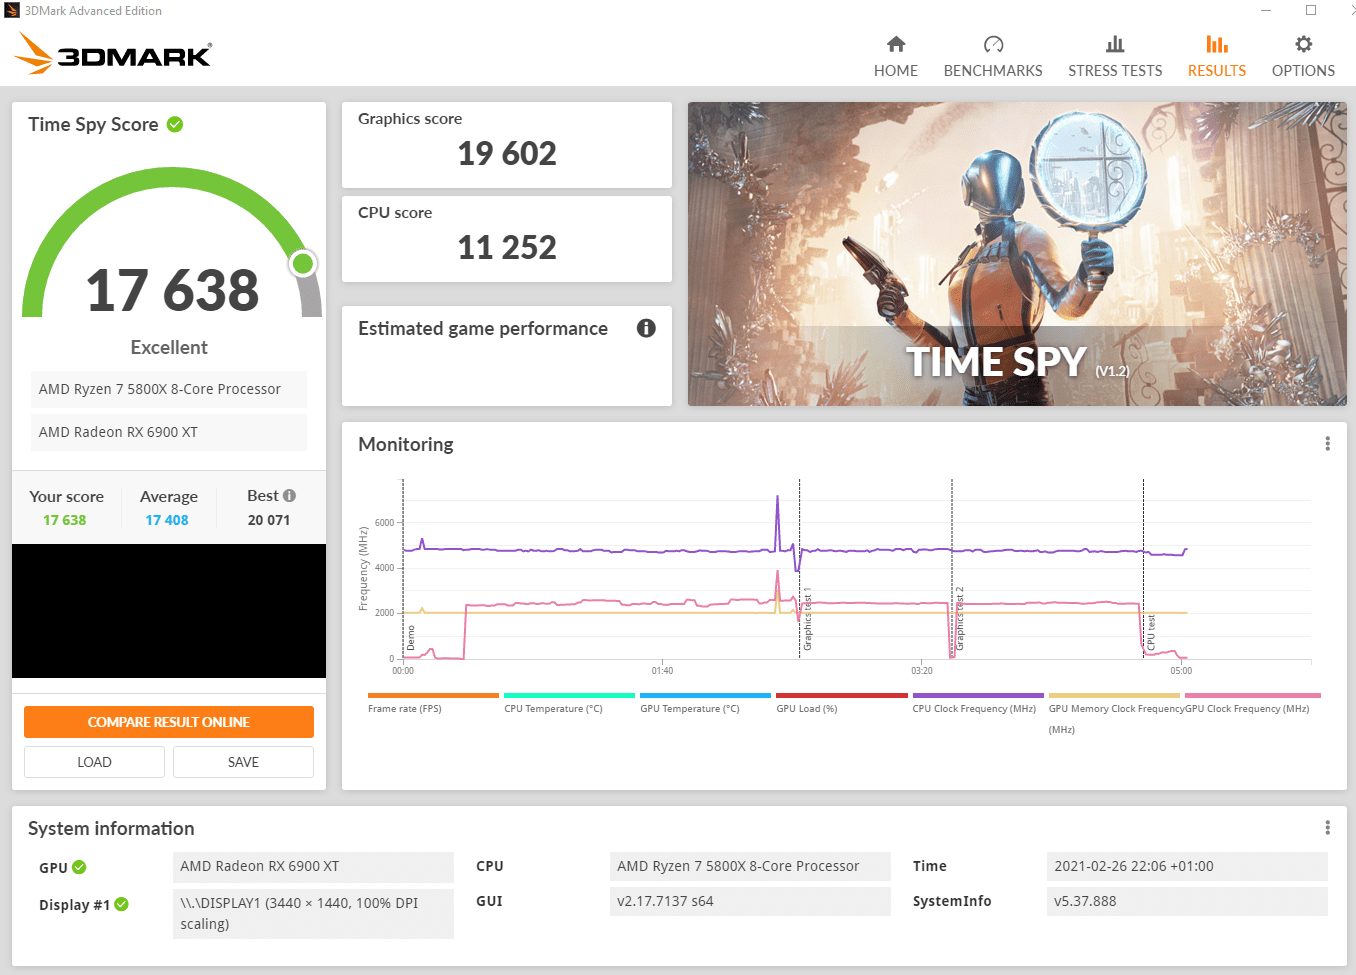Image resolution: width=1356 pixels, height=975 pixels.
Task: Click the SAVE button
Action: (x=243, y=762)
